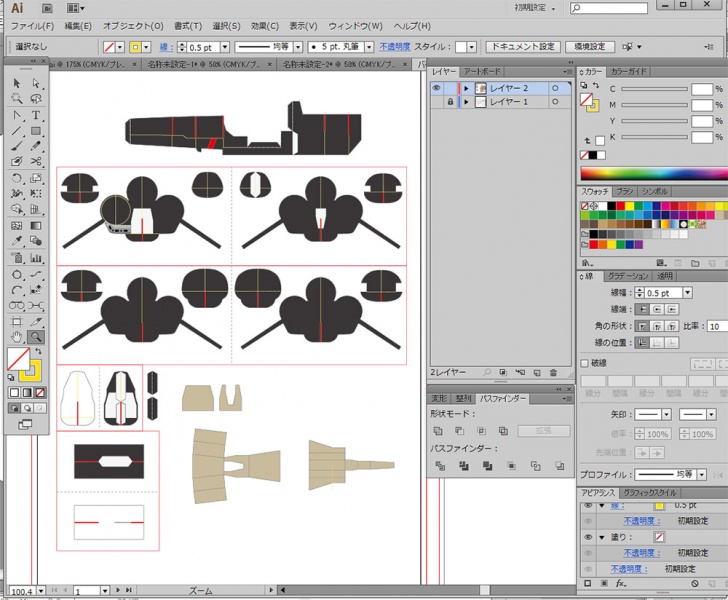Open the 均等 stroke profile dropdown in control bar
This screenshot has width=728, height=600.
point(298,47)
